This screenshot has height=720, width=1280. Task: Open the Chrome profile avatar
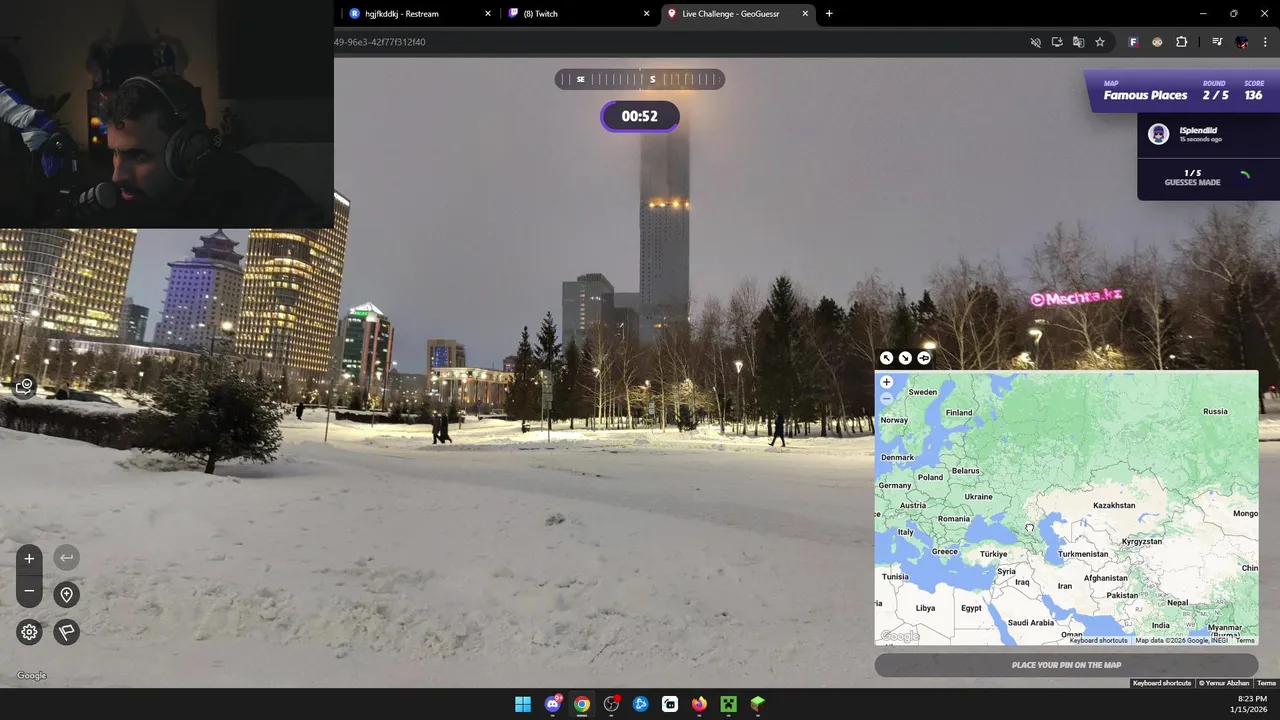coord(1242,42)
